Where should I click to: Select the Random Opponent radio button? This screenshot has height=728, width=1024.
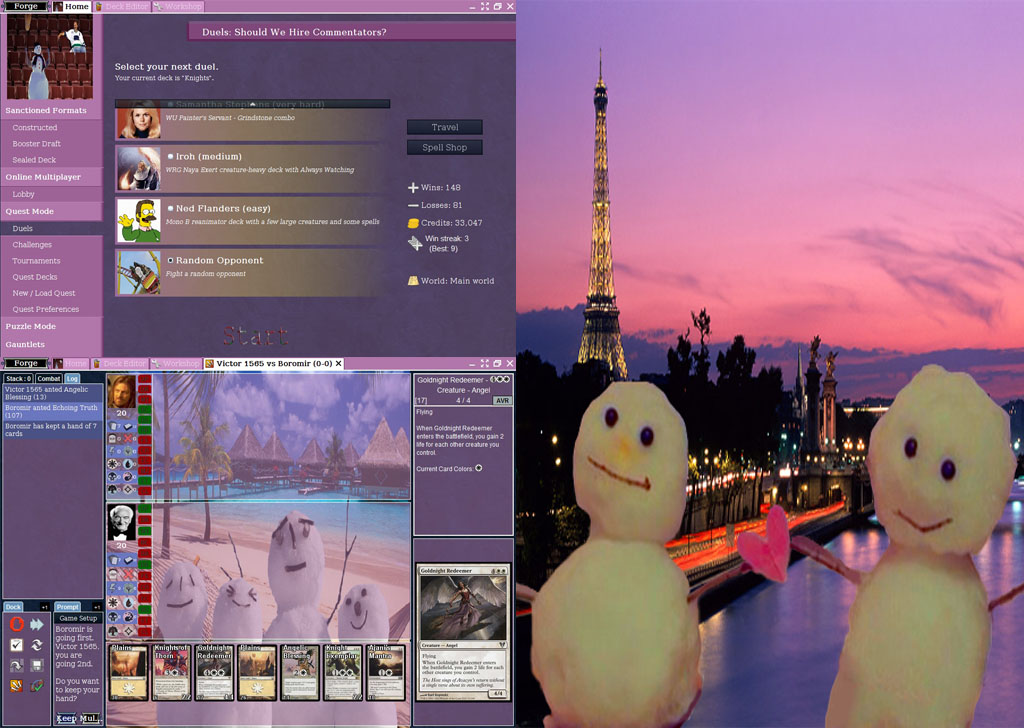click(x=170, y=260)
